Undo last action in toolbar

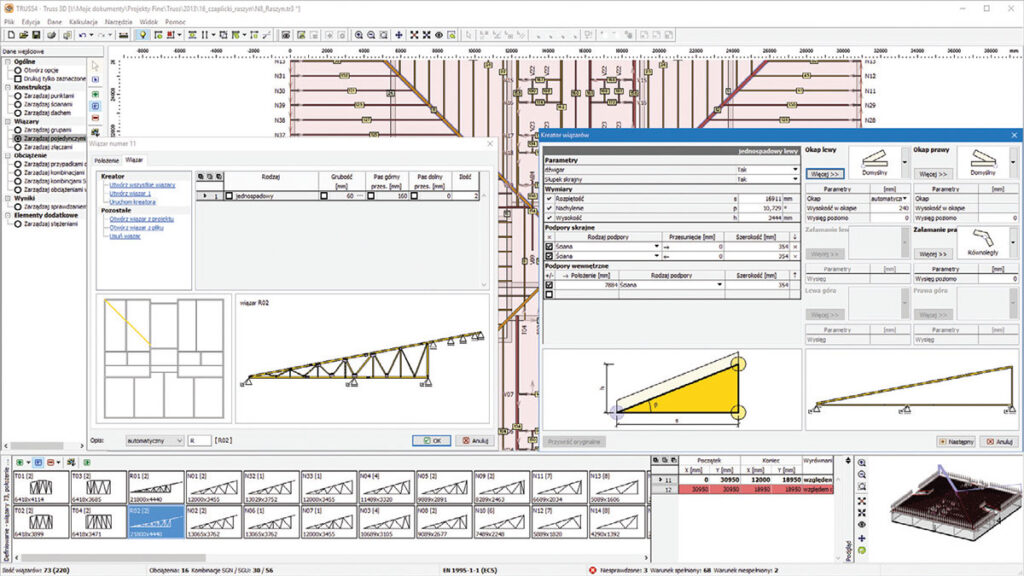82,35
